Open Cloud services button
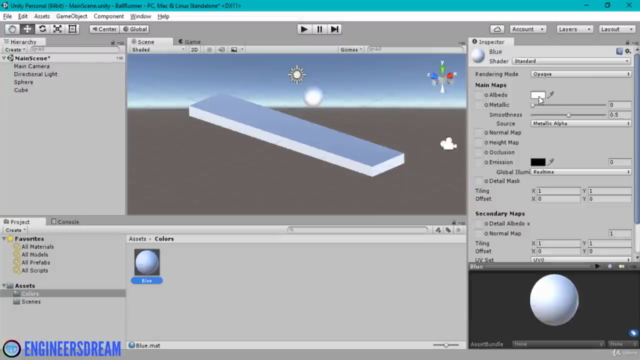This screenshot has height=360, width=640. click(497, 29)
